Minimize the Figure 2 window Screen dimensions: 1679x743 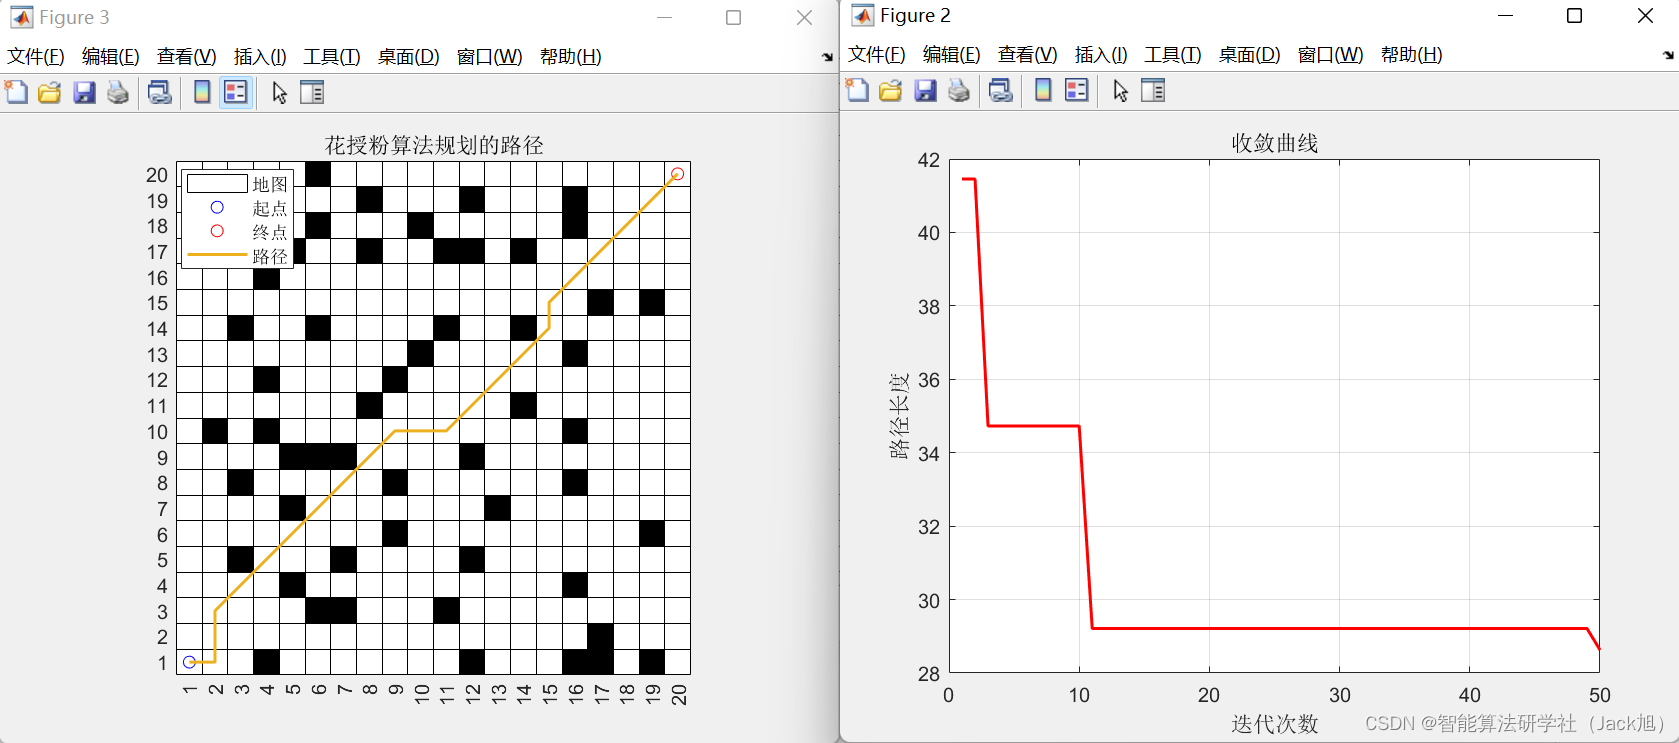coord(1506,15)
